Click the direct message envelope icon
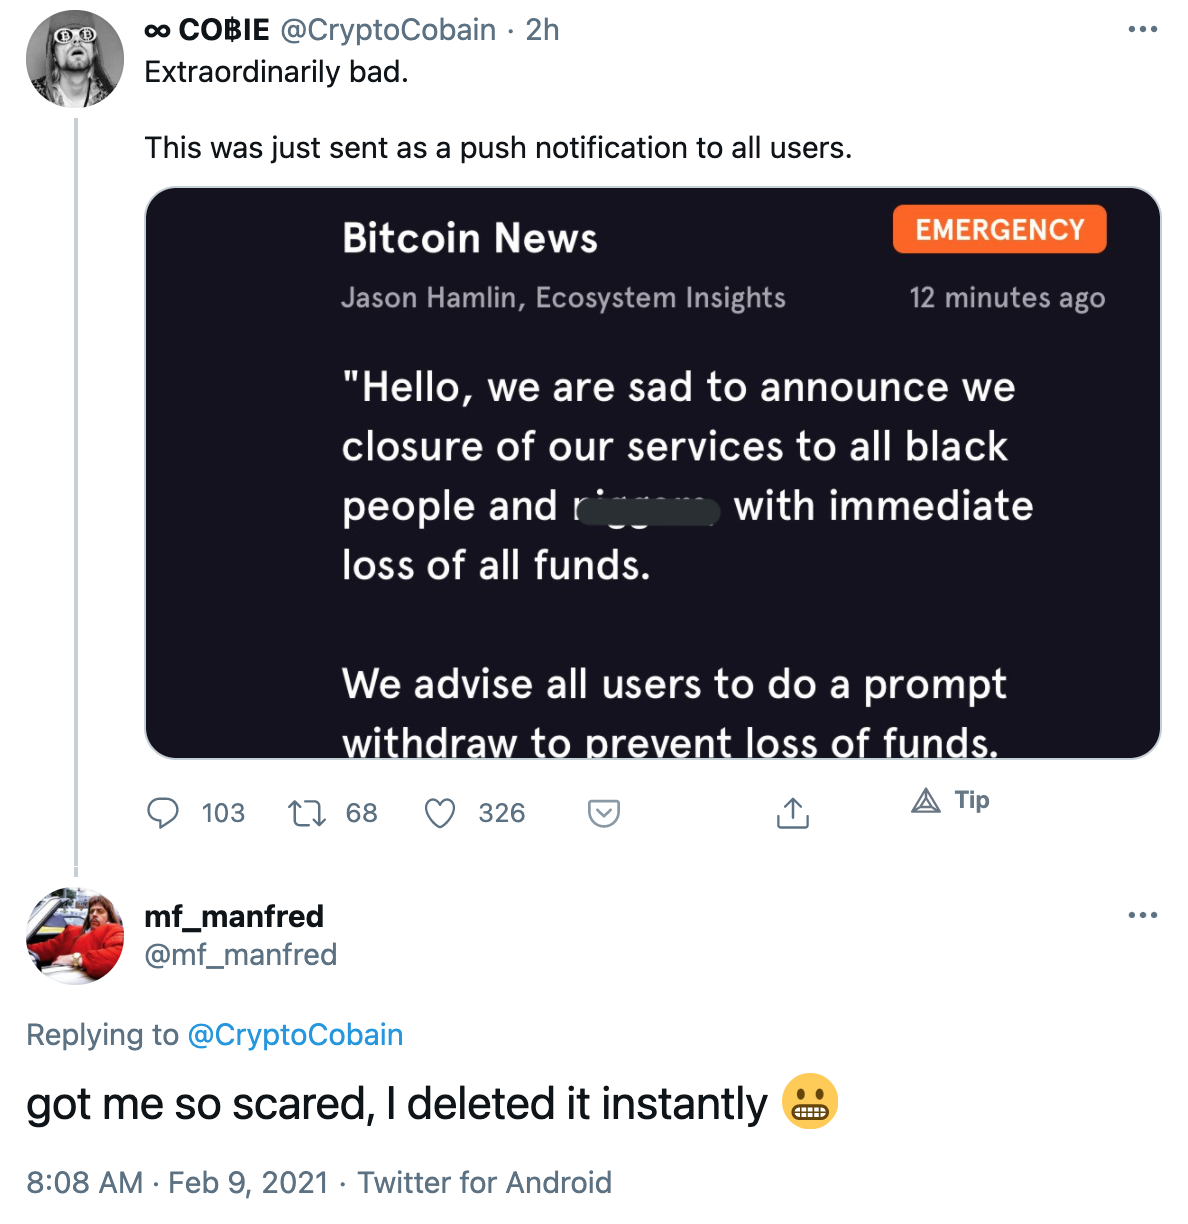This screenshot has height=1224, width=1188. click(x=604, y=813)
